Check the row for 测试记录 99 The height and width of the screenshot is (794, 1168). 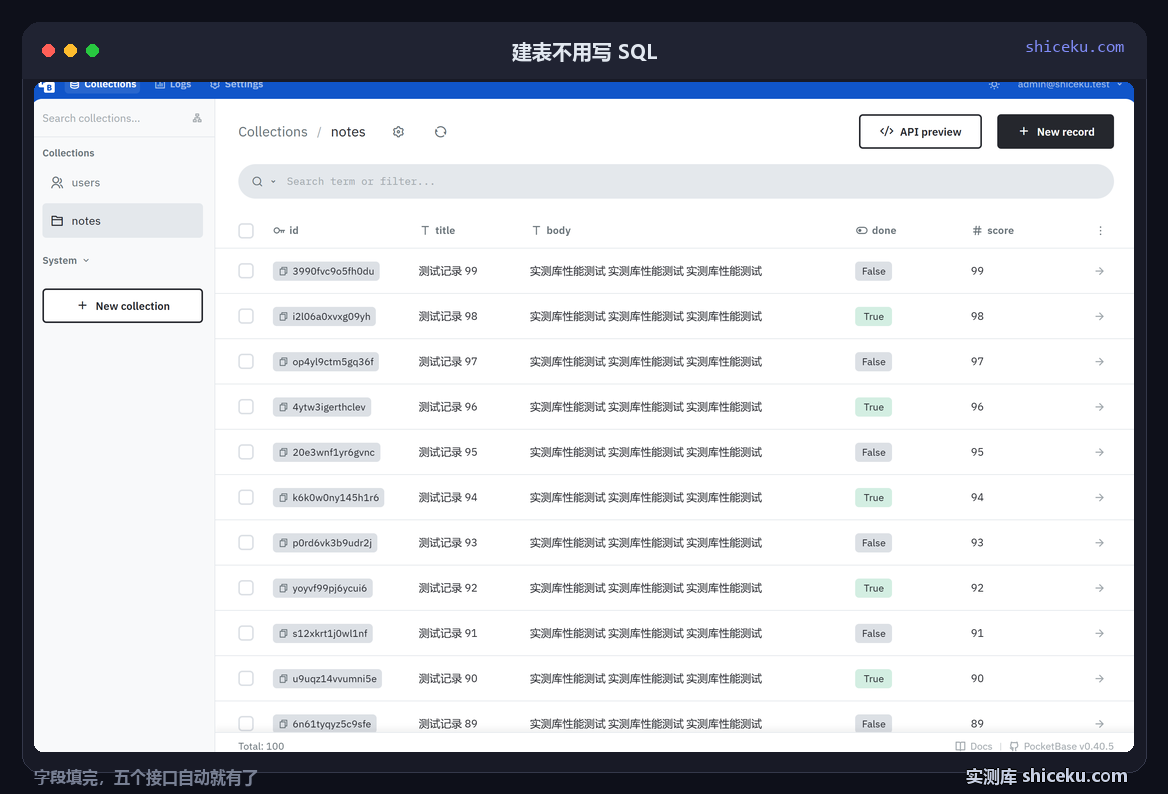[x=246, y=271]
